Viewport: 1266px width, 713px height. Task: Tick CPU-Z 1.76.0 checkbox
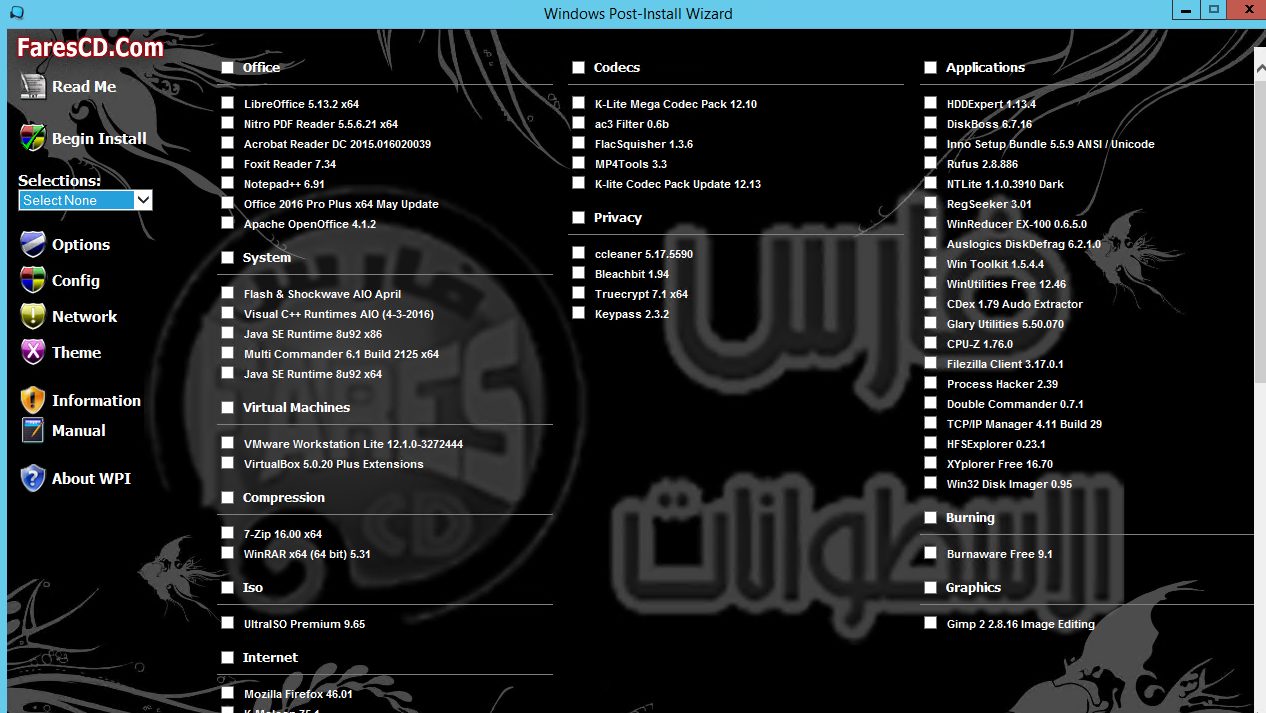coord(931,343)
